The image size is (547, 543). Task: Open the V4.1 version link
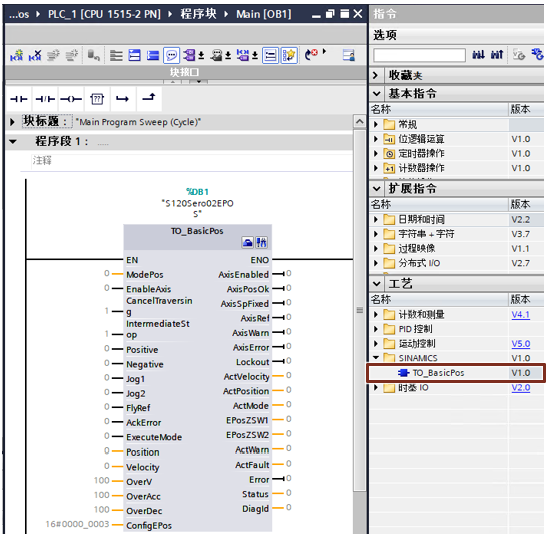click(520, 315)
